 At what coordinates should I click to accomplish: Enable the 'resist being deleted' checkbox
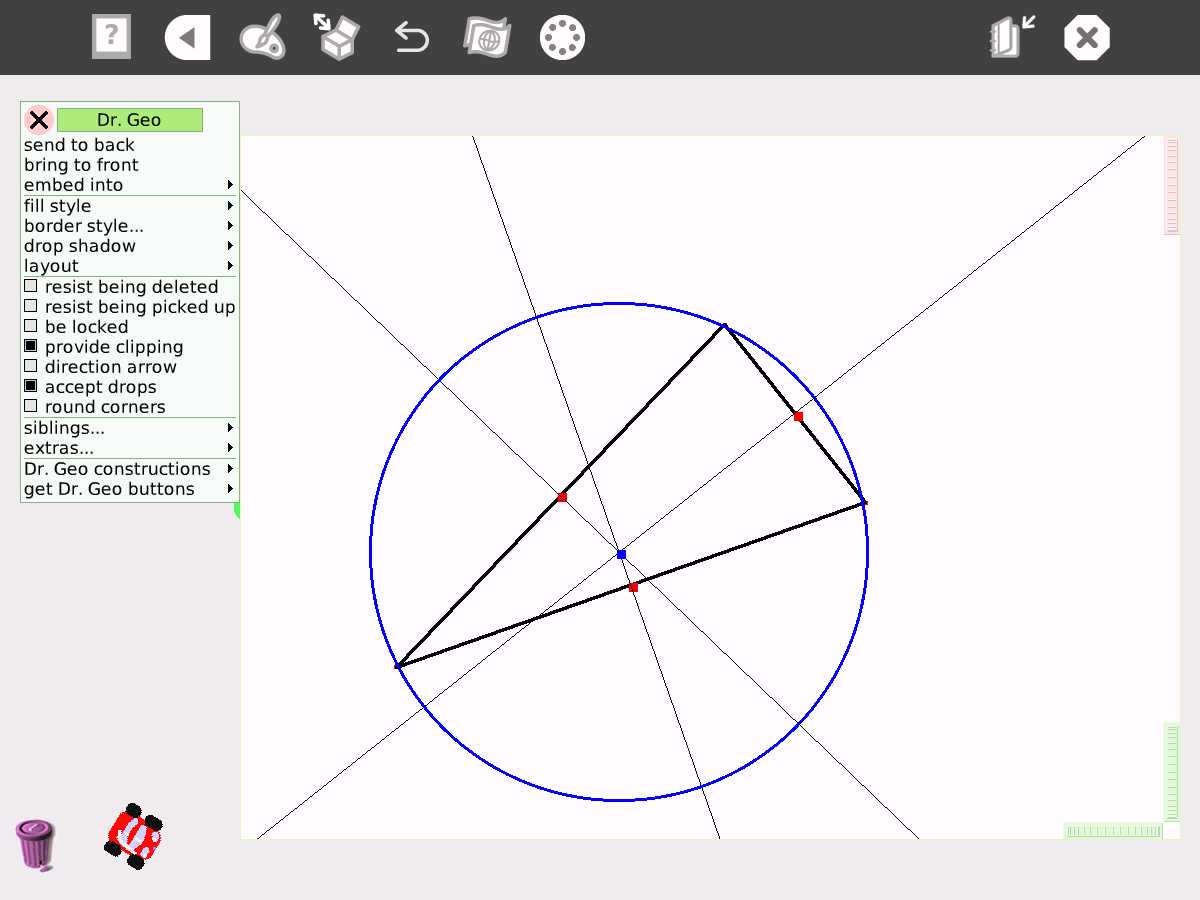coord(31,287)
